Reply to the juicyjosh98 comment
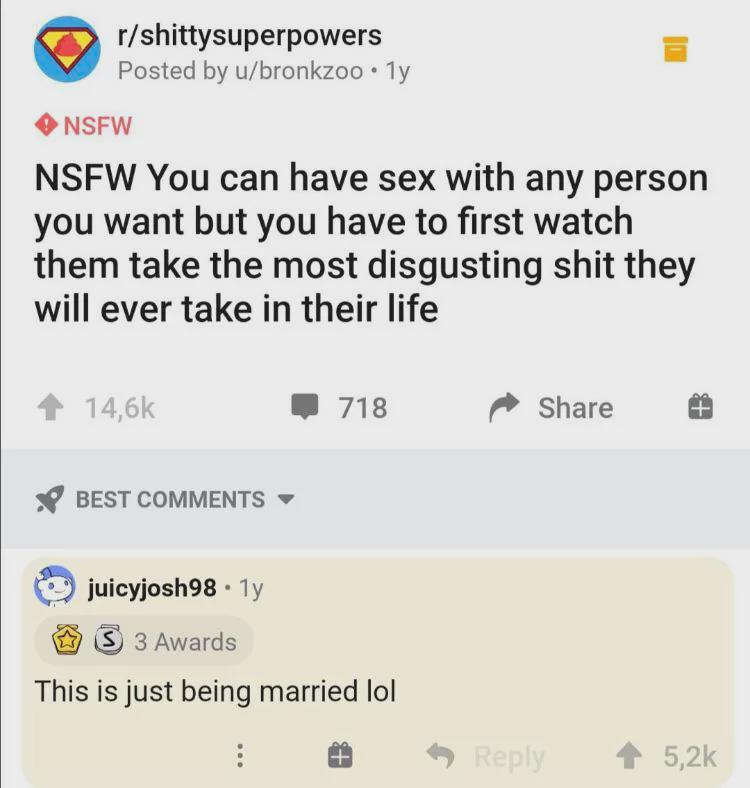The height and width of the screenshot is (788, 750). tap(486, 755)
